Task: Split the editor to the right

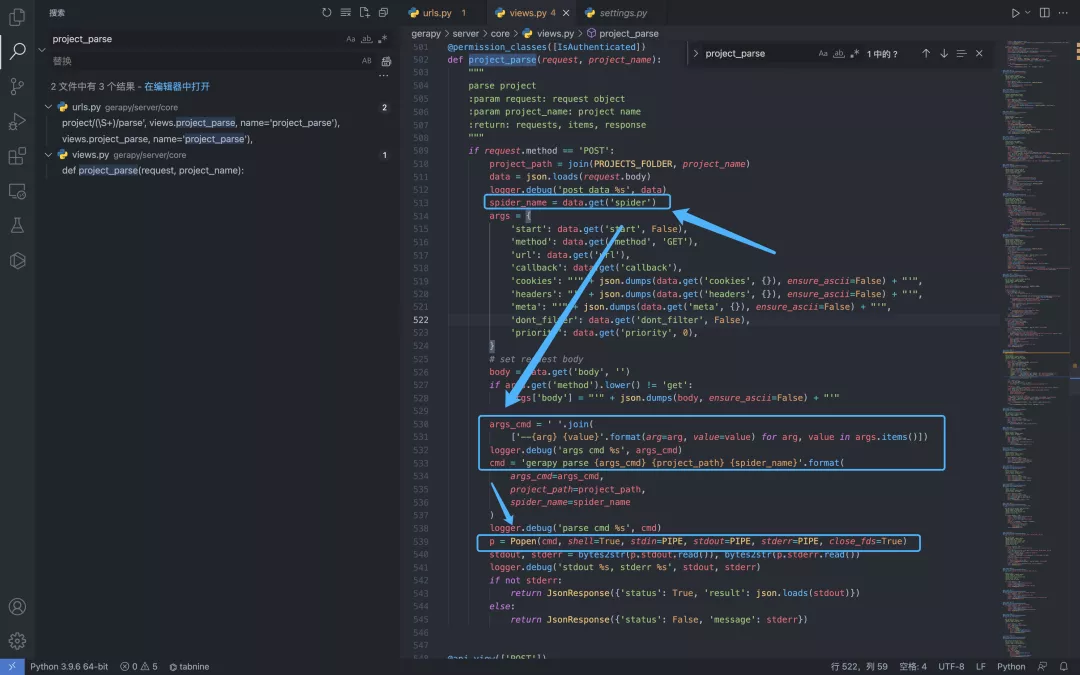Action: (x=1045, y=13)
